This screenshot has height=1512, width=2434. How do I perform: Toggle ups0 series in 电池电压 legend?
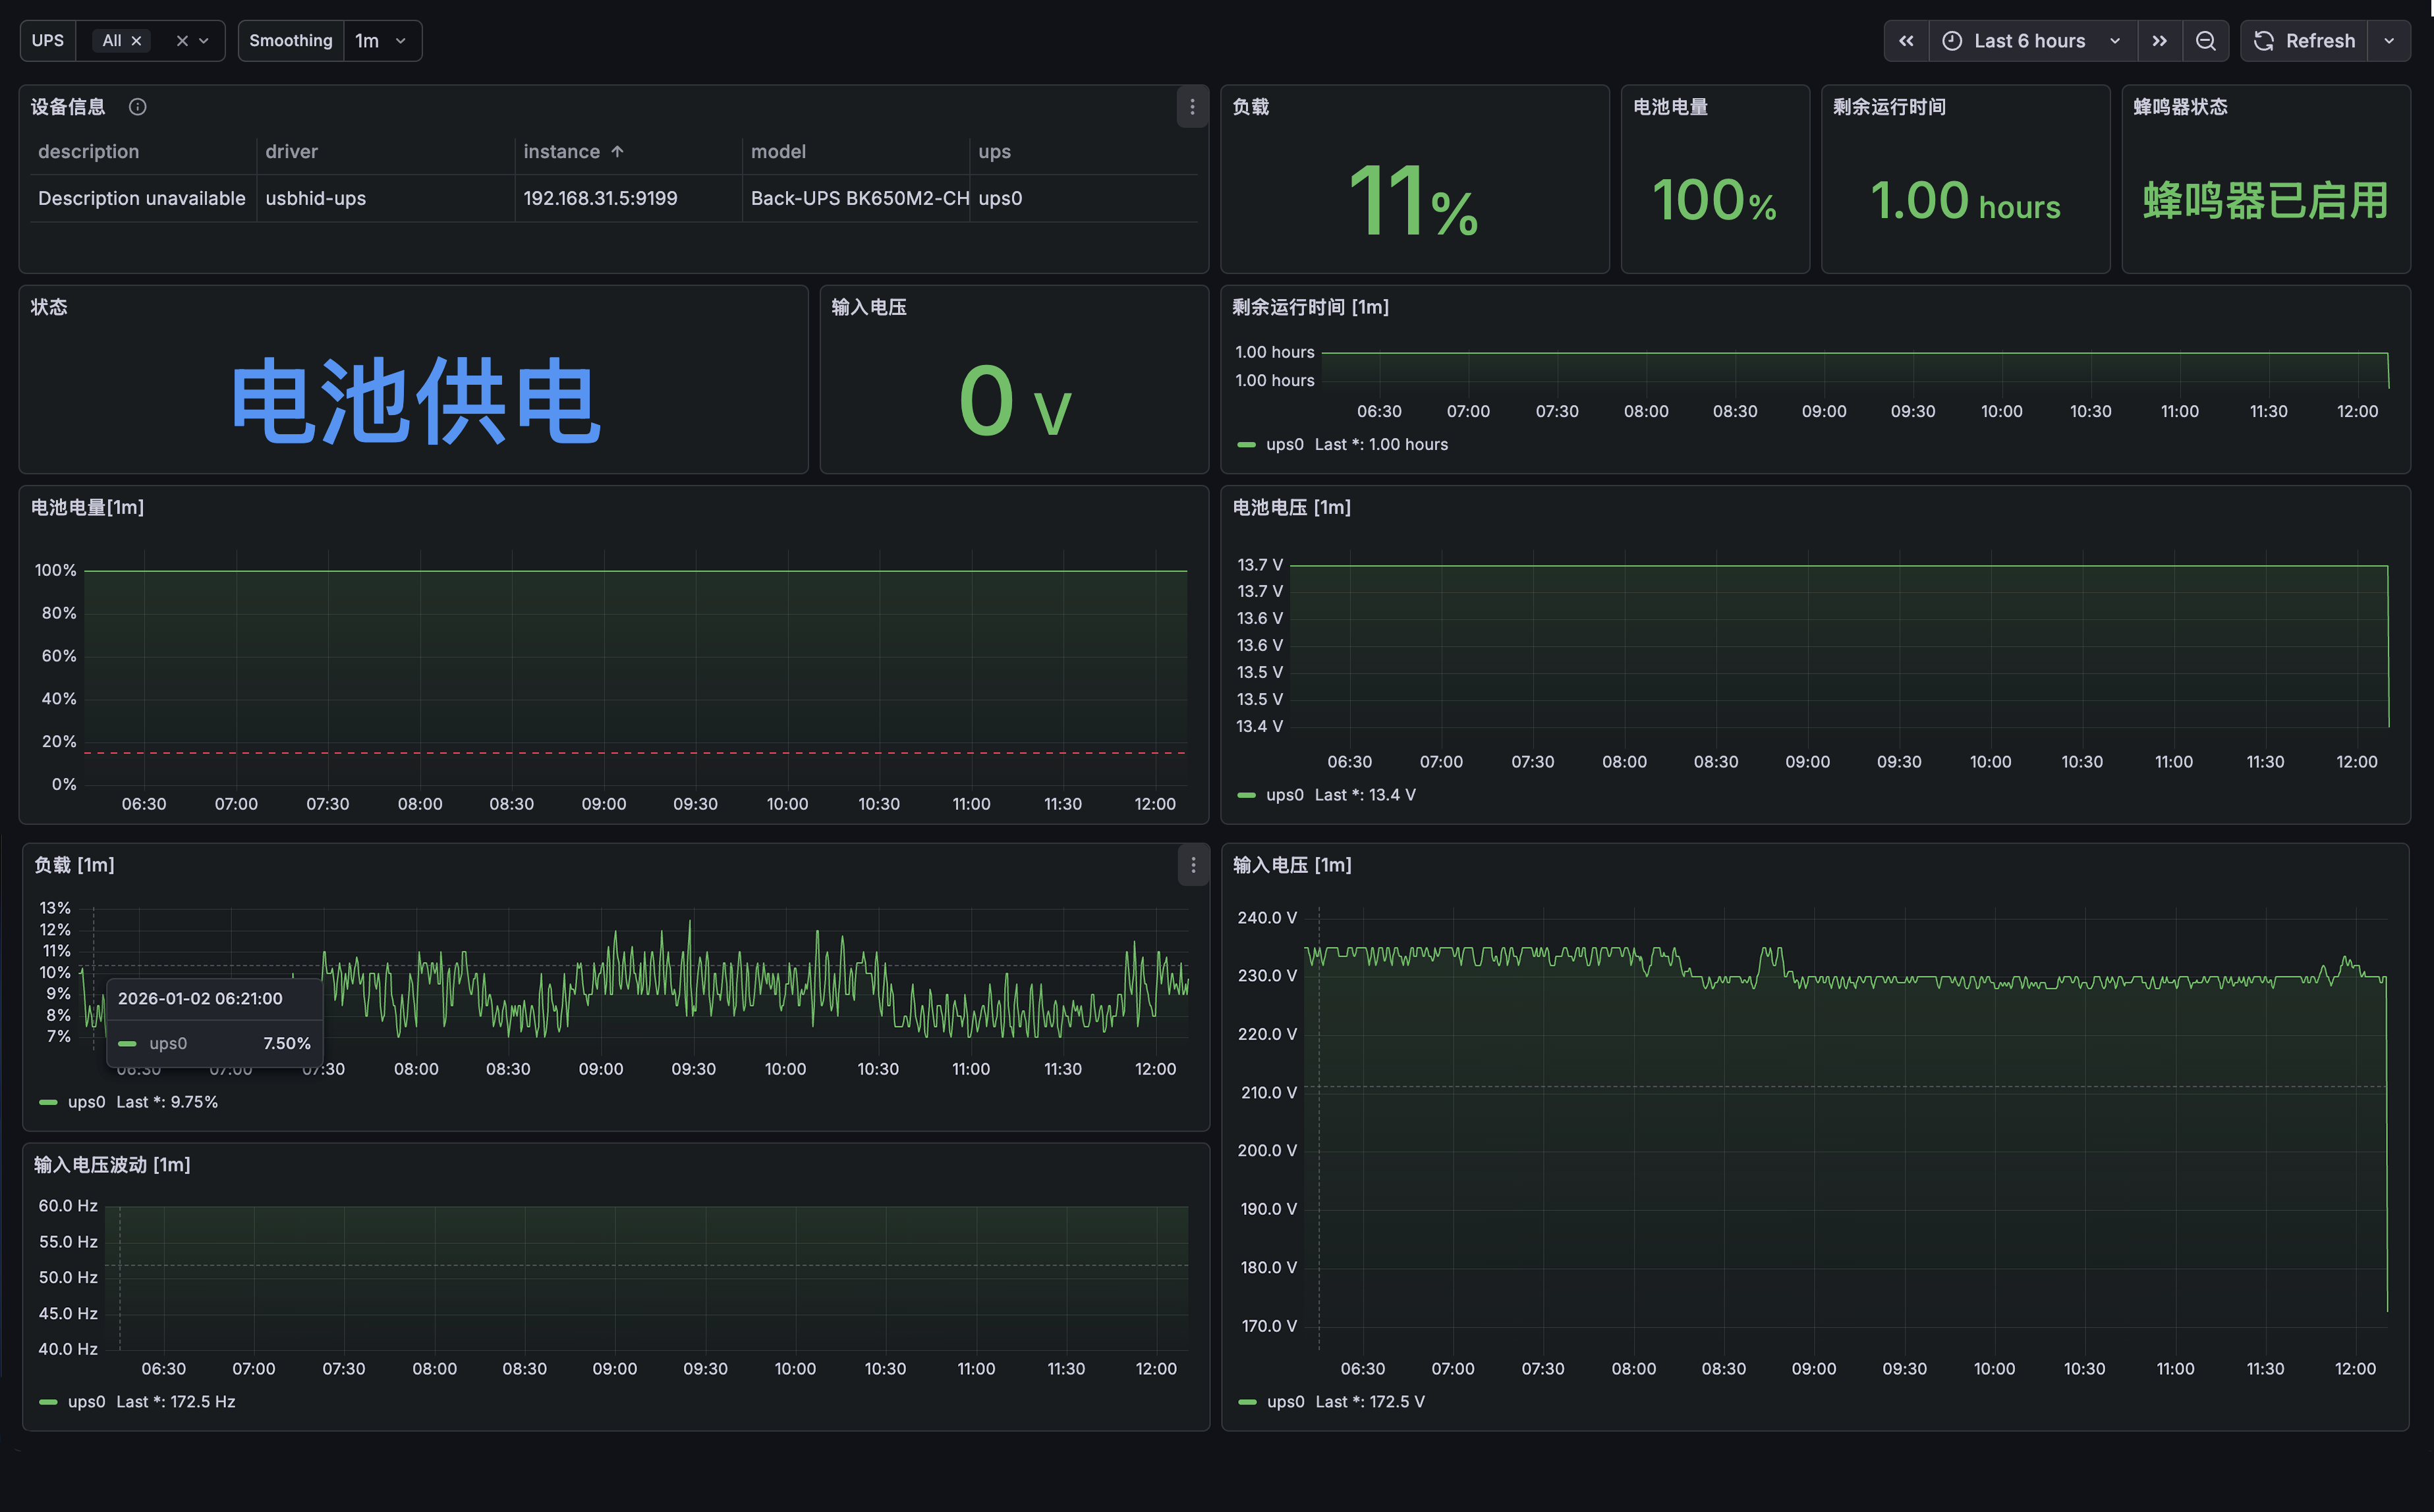pos(1284,795)
